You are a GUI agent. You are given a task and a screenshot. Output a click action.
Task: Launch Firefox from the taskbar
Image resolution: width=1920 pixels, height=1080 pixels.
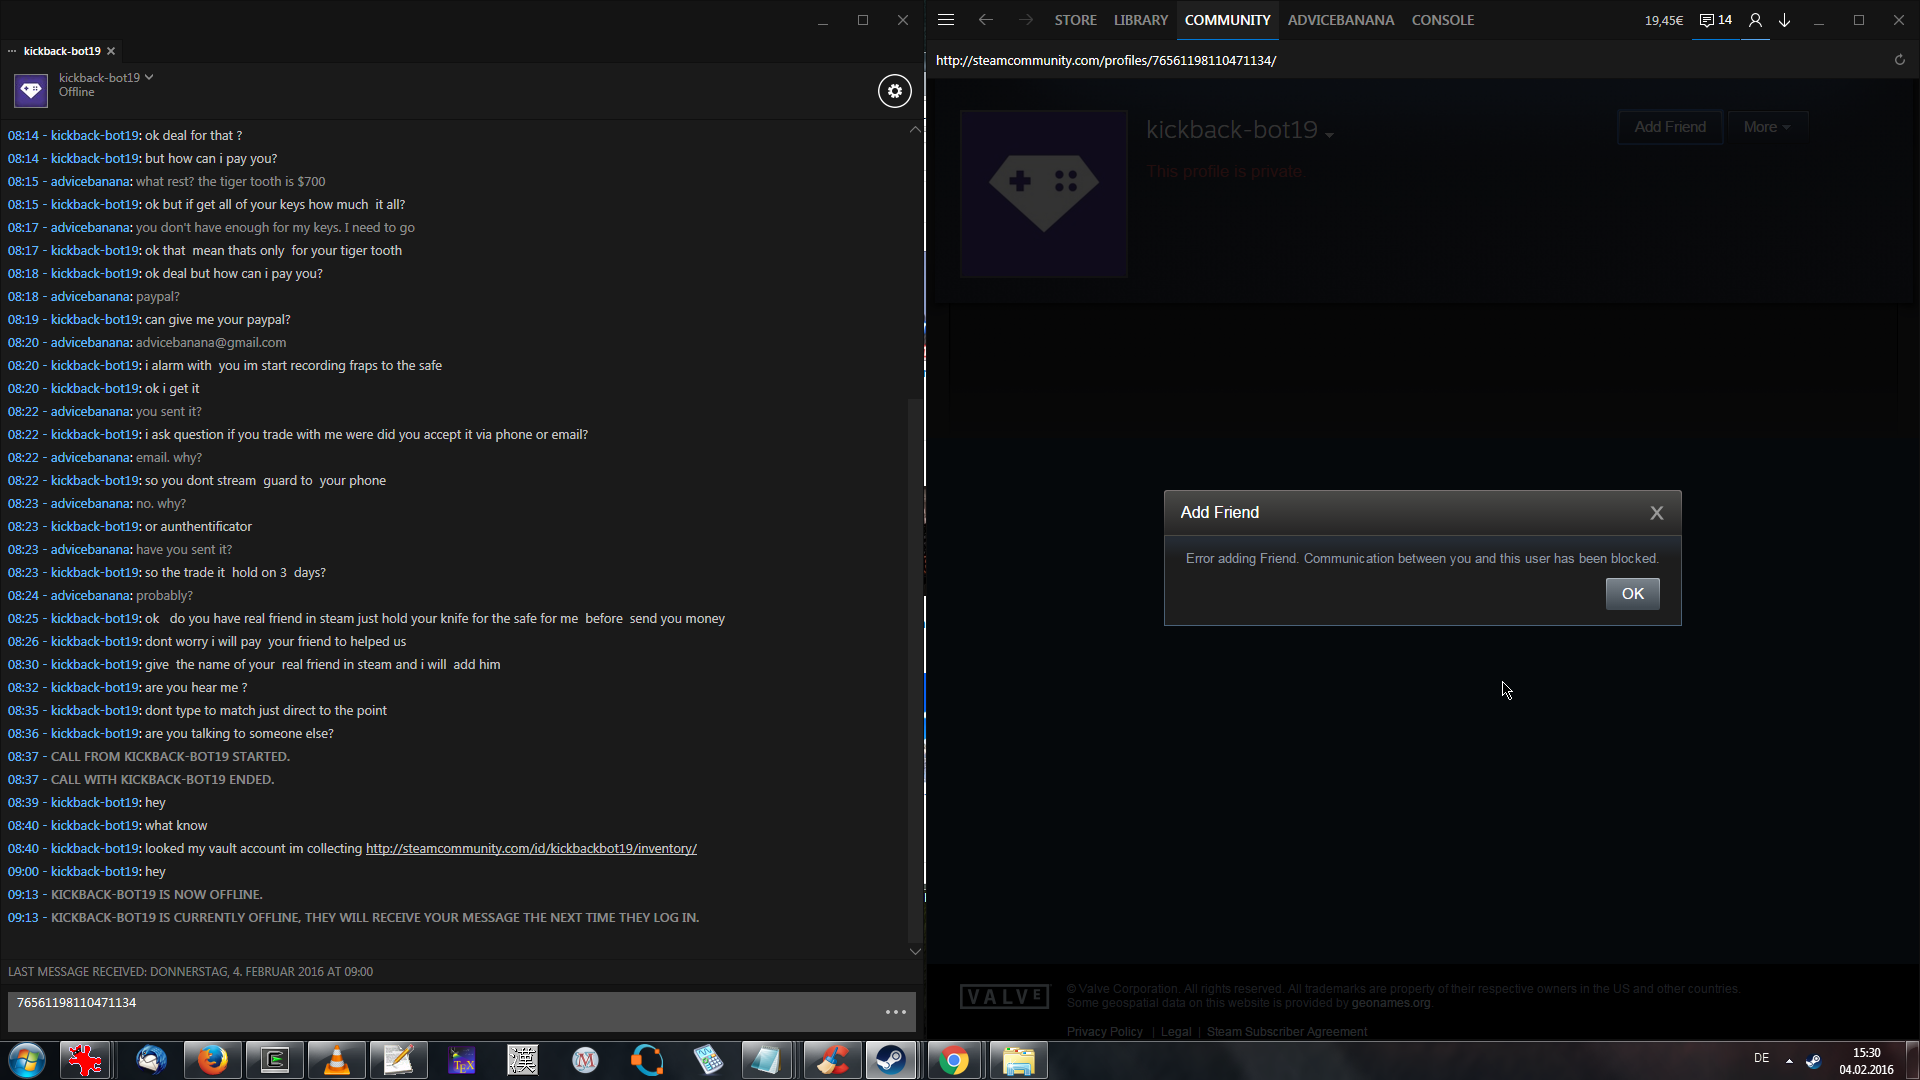pos(212,1060)
